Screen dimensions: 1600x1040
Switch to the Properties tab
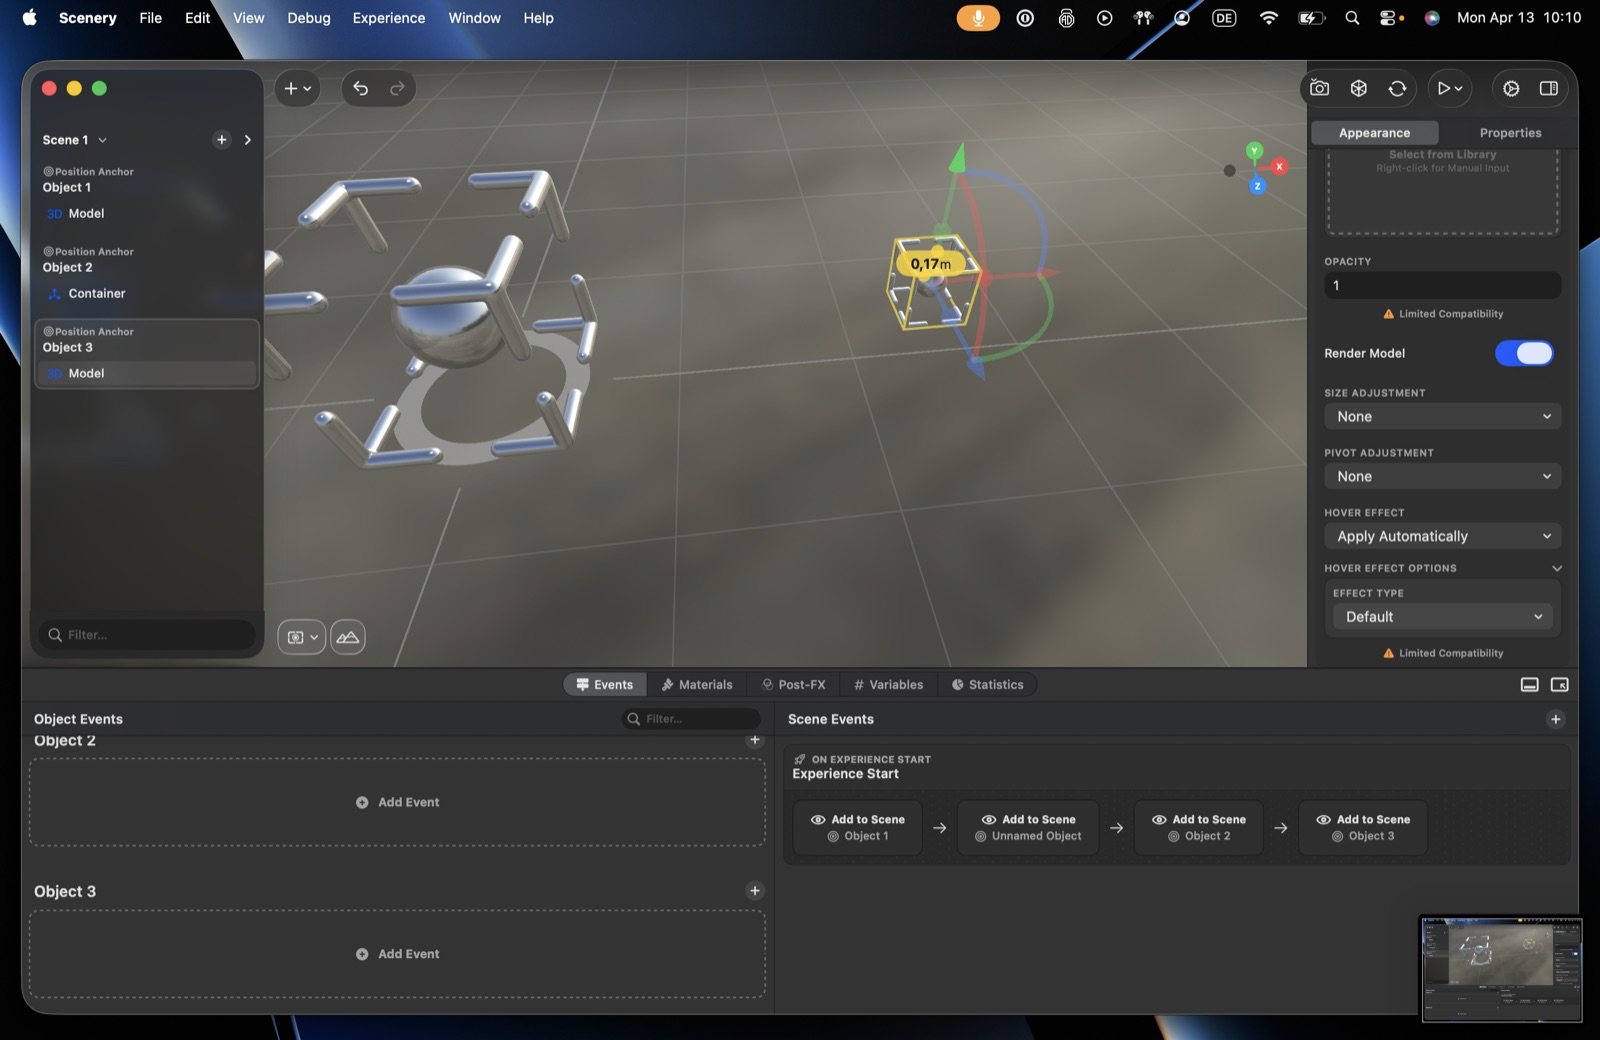pyautogui.click(x=1510, y=133)
